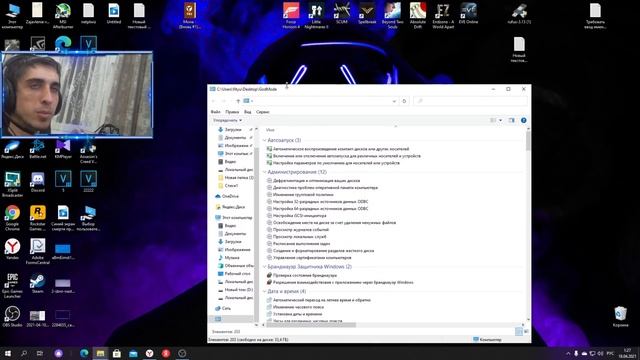640x360 pixels.
Task: Open Battle.net desktop shortcut
Action: 38,149
